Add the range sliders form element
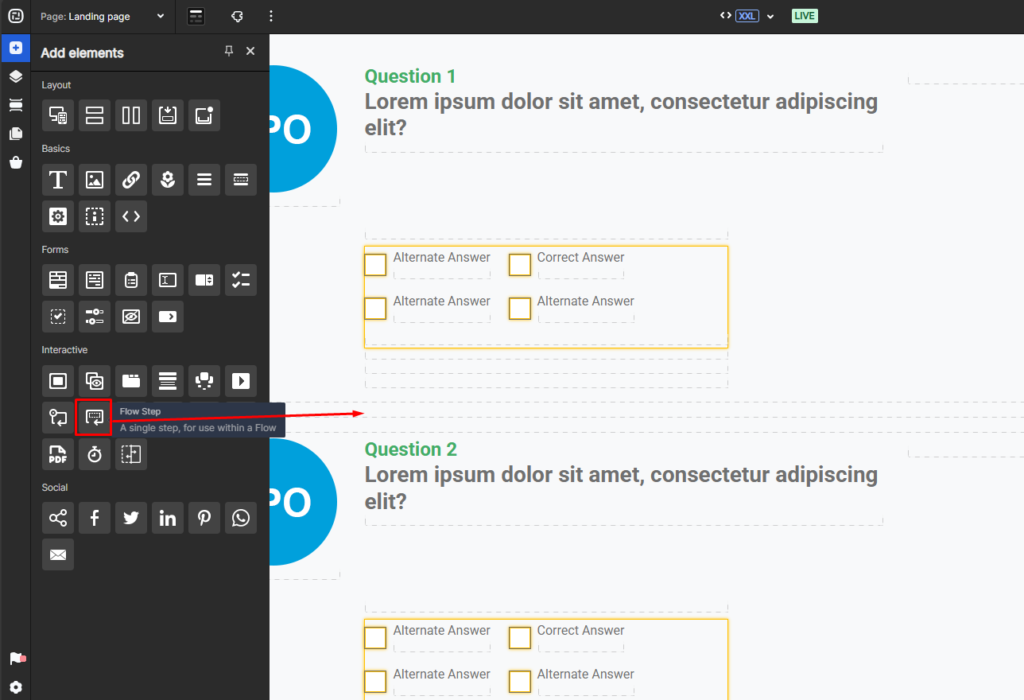The image size is (1024, 700). (95, 317)
